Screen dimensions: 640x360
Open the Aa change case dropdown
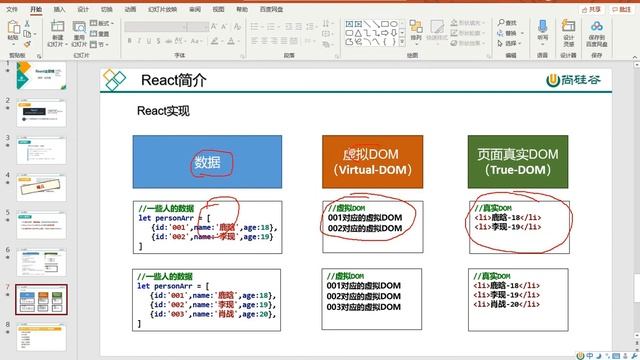click(196, 41)
